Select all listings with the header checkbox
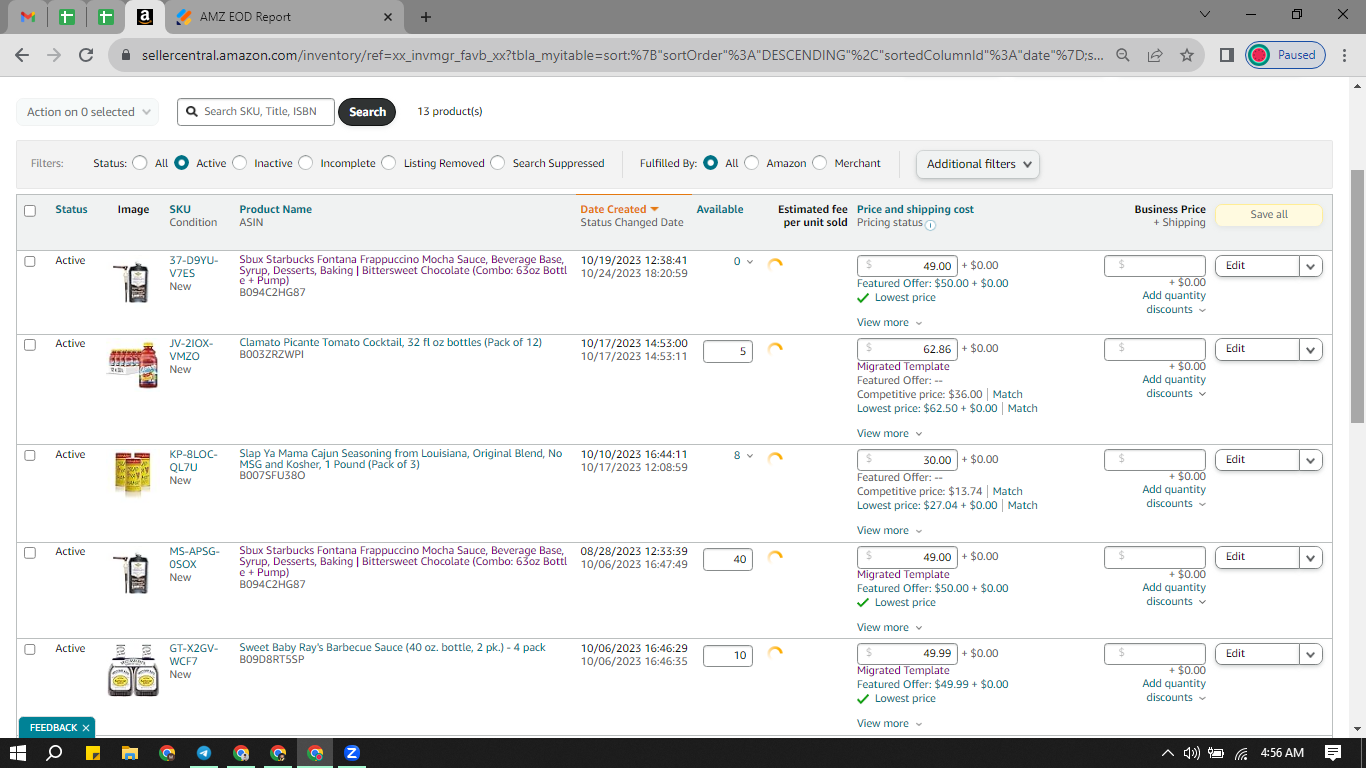 (30, 211)
